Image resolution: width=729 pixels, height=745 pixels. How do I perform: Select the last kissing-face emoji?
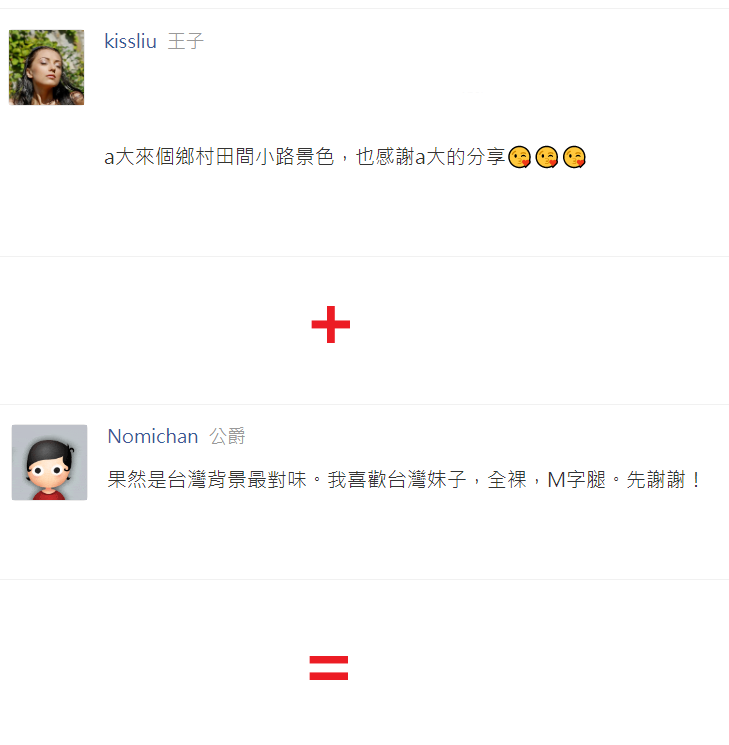(574, 157)
